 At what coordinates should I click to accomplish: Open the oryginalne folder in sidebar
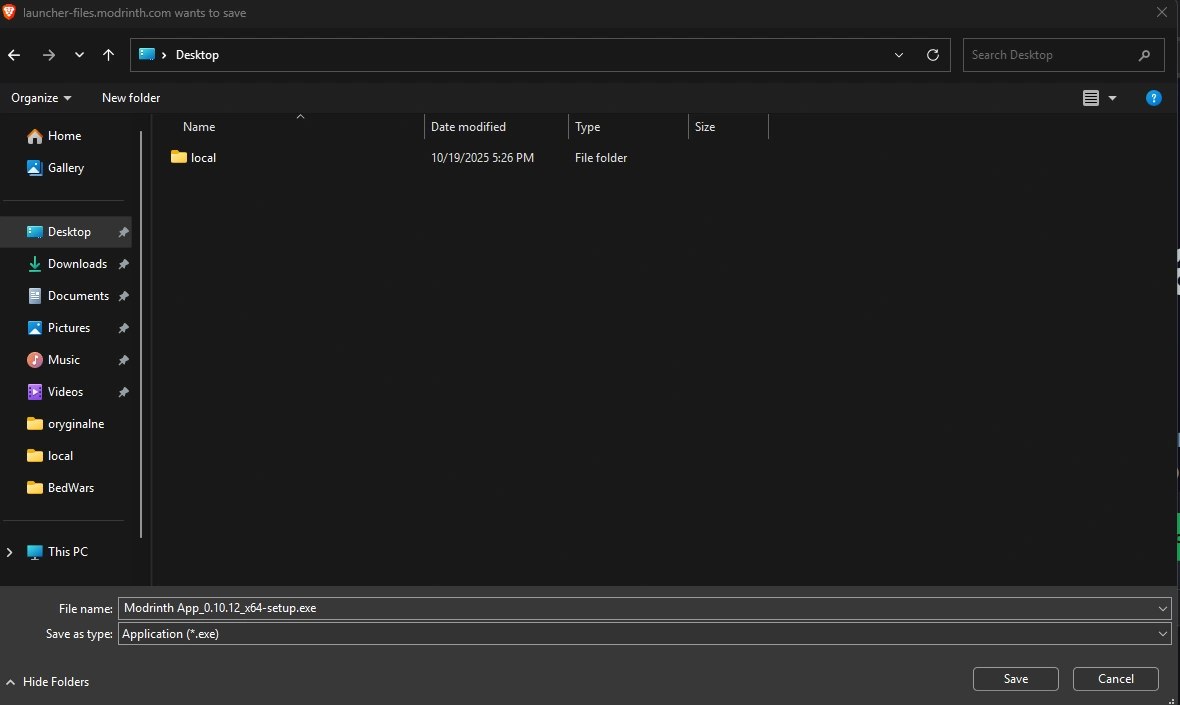pos(75,424)
